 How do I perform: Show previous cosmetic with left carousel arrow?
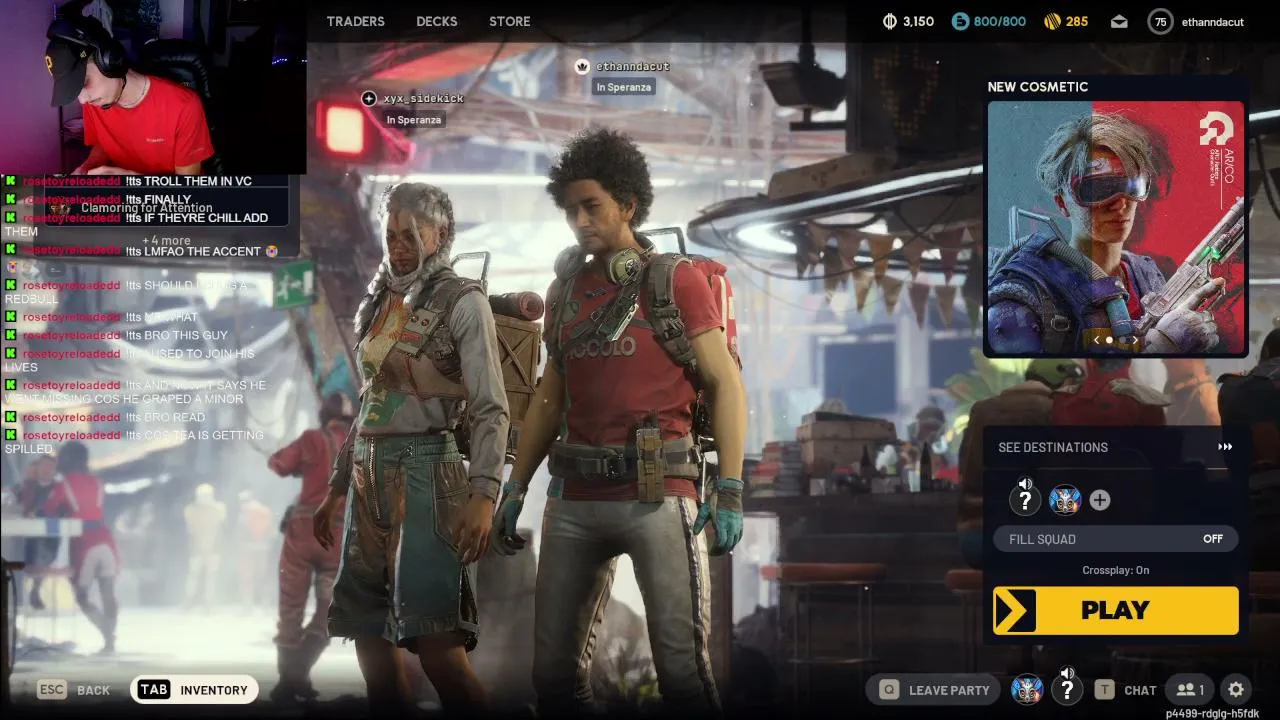pyautogui.click(x=1096, y=340)
